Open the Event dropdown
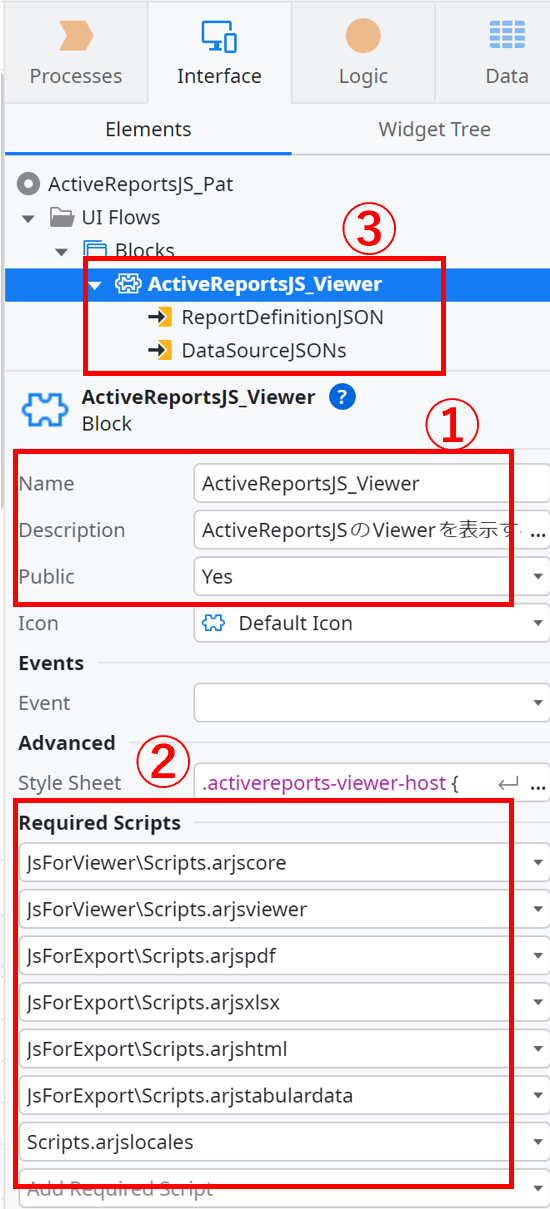This screenshot has width=550, height=1209. pyautogui.click(x=371, y=703)
